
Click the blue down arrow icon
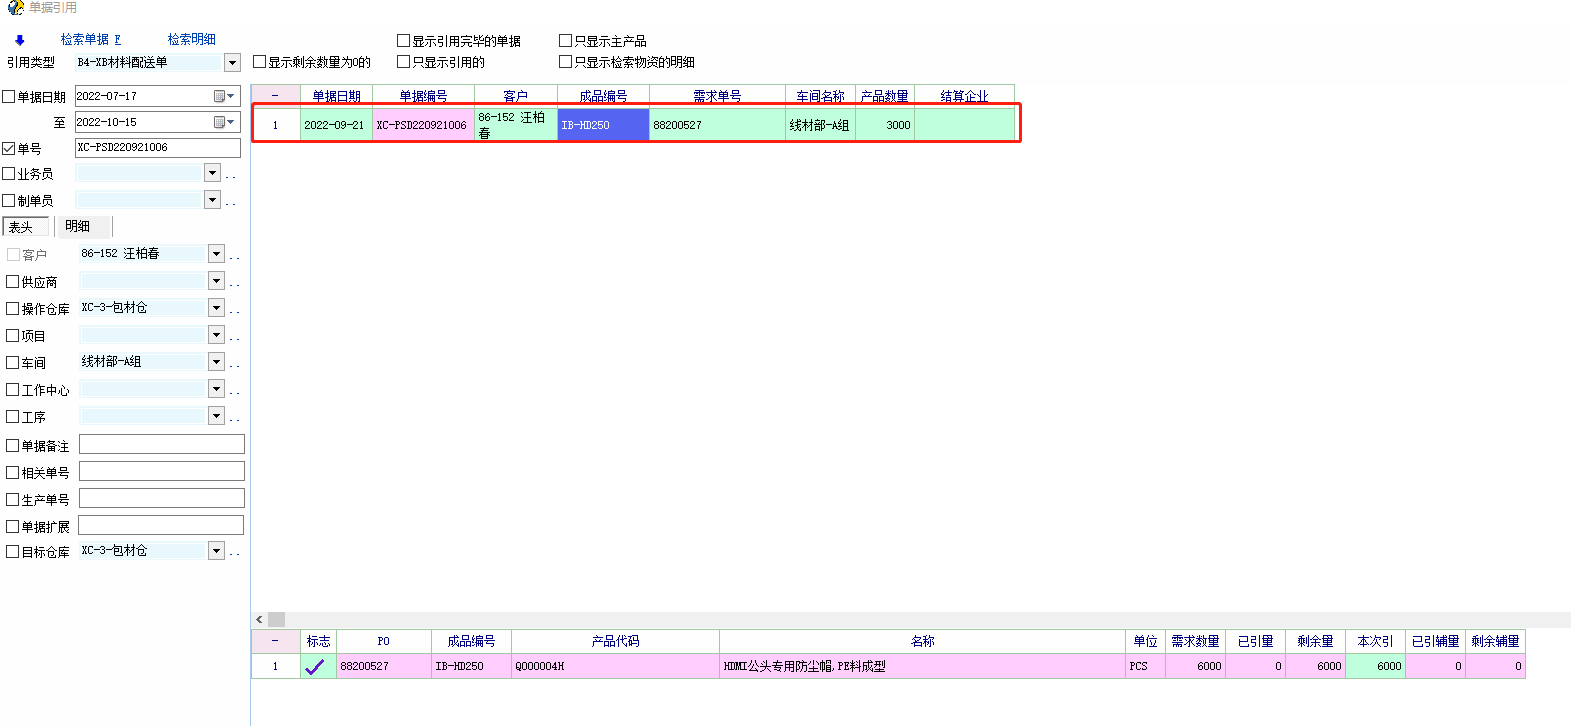(x=19, y=40)
